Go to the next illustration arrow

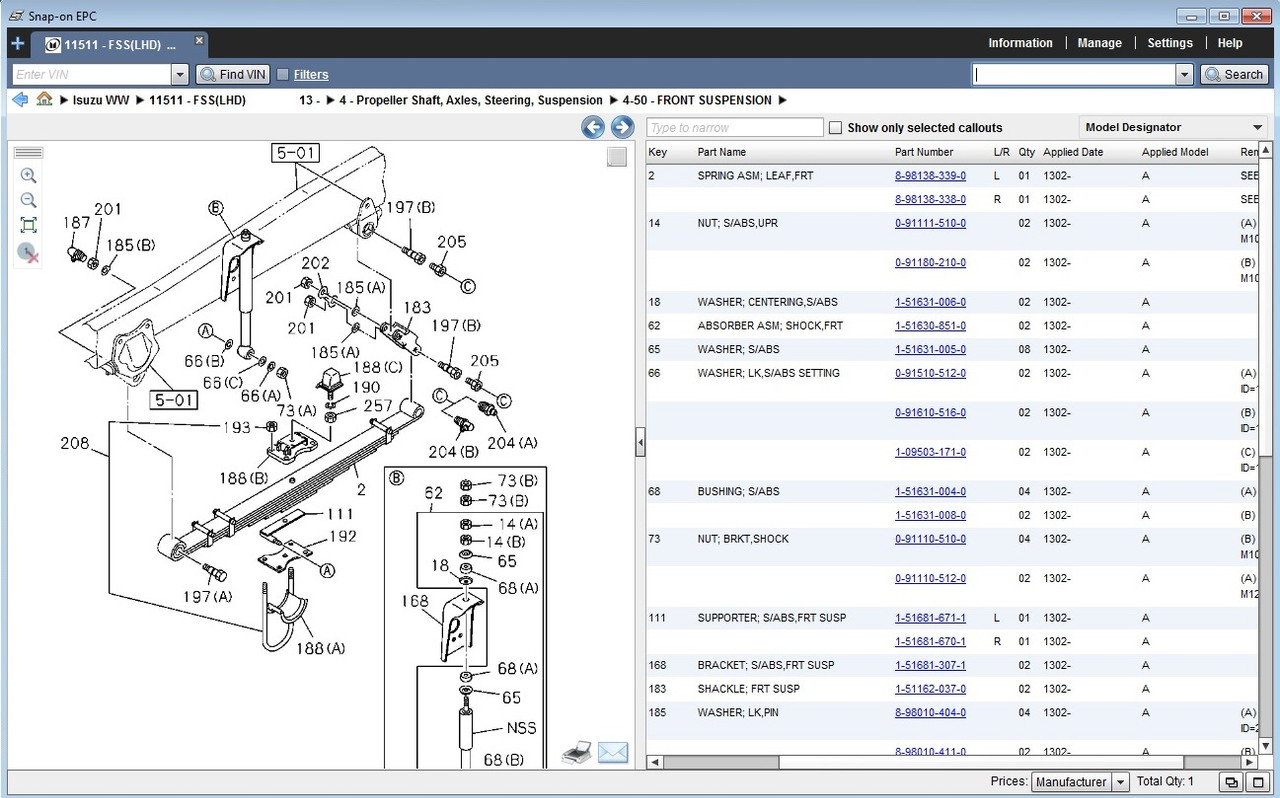[x=622, y=127]
